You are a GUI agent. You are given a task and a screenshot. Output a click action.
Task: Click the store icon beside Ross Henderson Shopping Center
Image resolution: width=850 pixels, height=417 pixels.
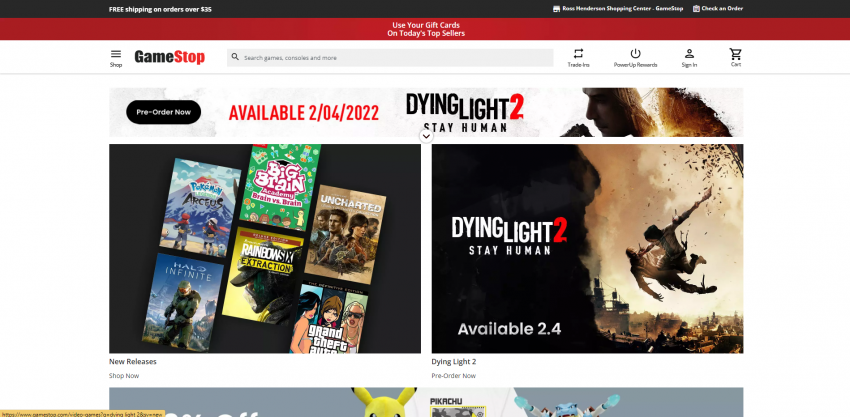(x=556, y=9)
